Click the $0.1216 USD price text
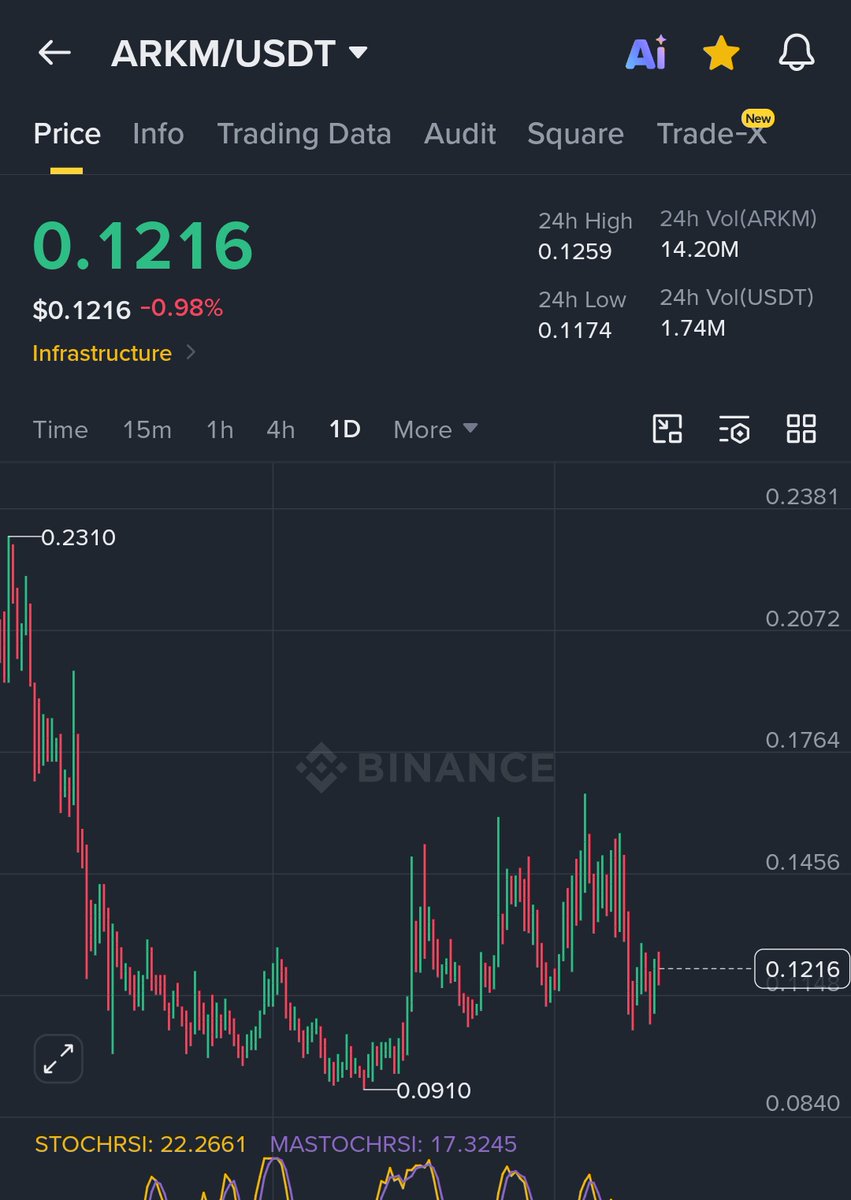851x1200 pixels. pos(82,310)
